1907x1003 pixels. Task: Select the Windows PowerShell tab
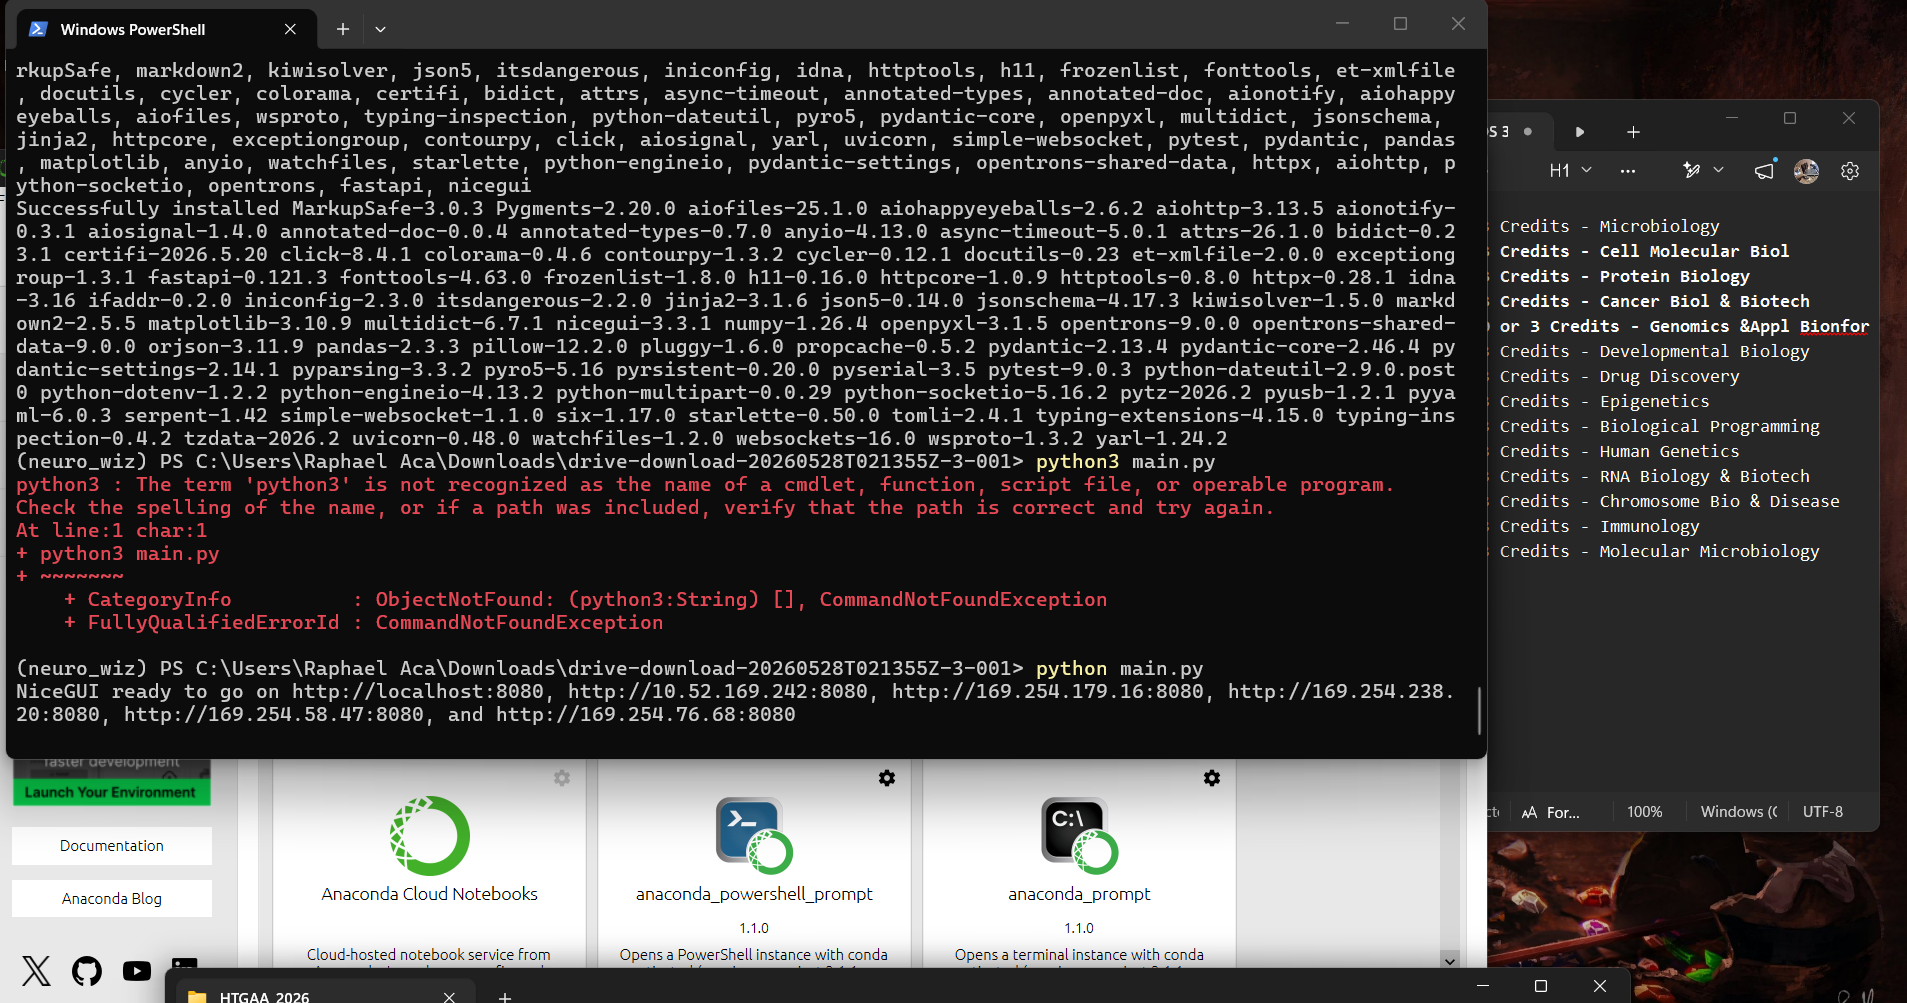(x=167, y=29)
